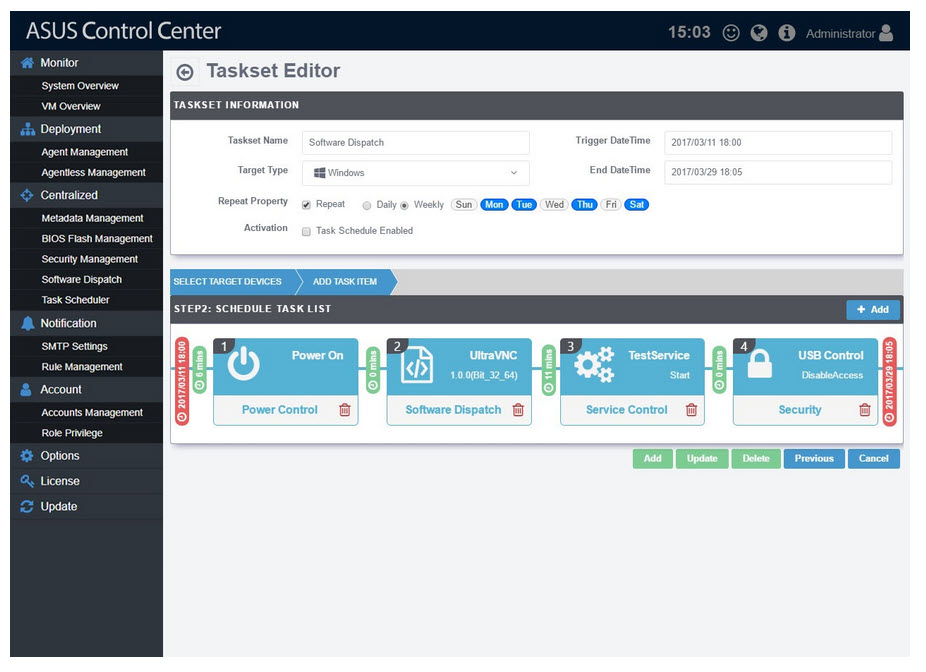926x672 pixels.
Task: Click the Monitor home icon in sidebar
Action: 27,63
